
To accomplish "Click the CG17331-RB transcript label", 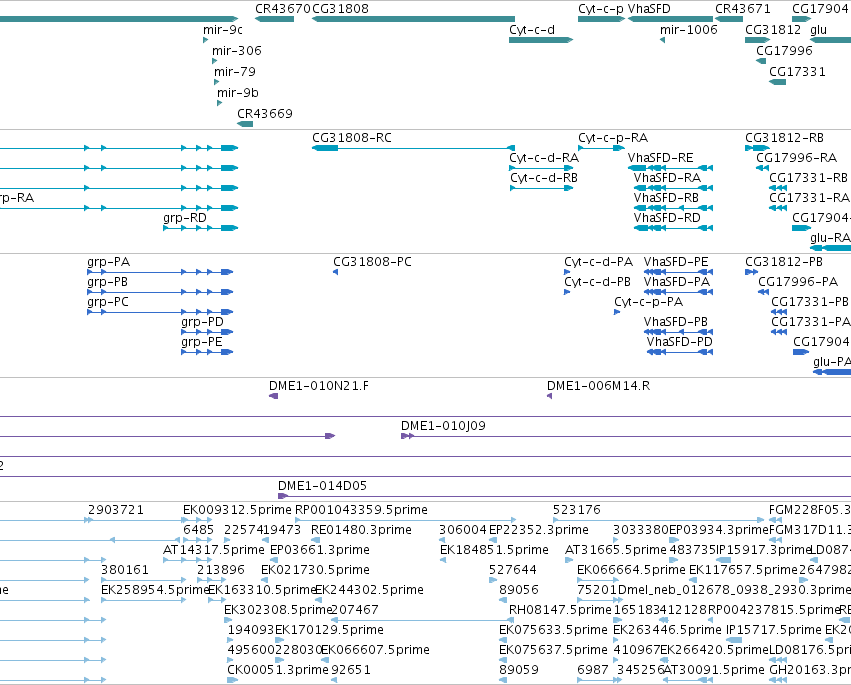I will [x=808, y=178].
